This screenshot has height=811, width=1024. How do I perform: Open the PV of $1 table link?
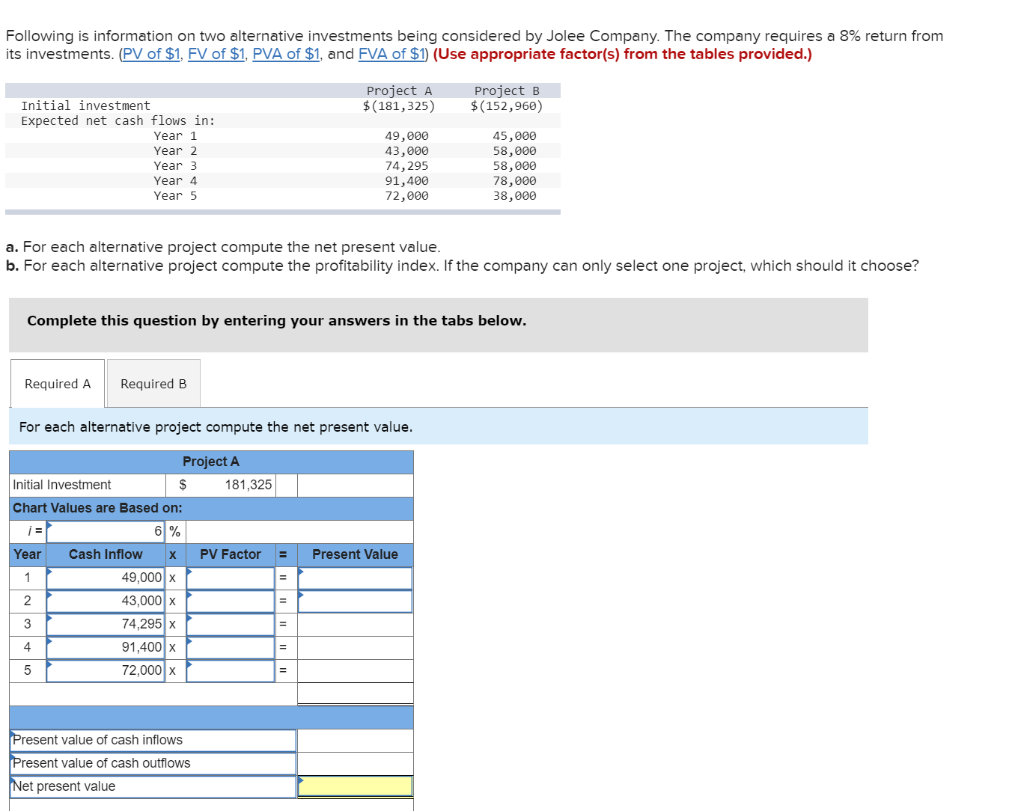(151, 54)
